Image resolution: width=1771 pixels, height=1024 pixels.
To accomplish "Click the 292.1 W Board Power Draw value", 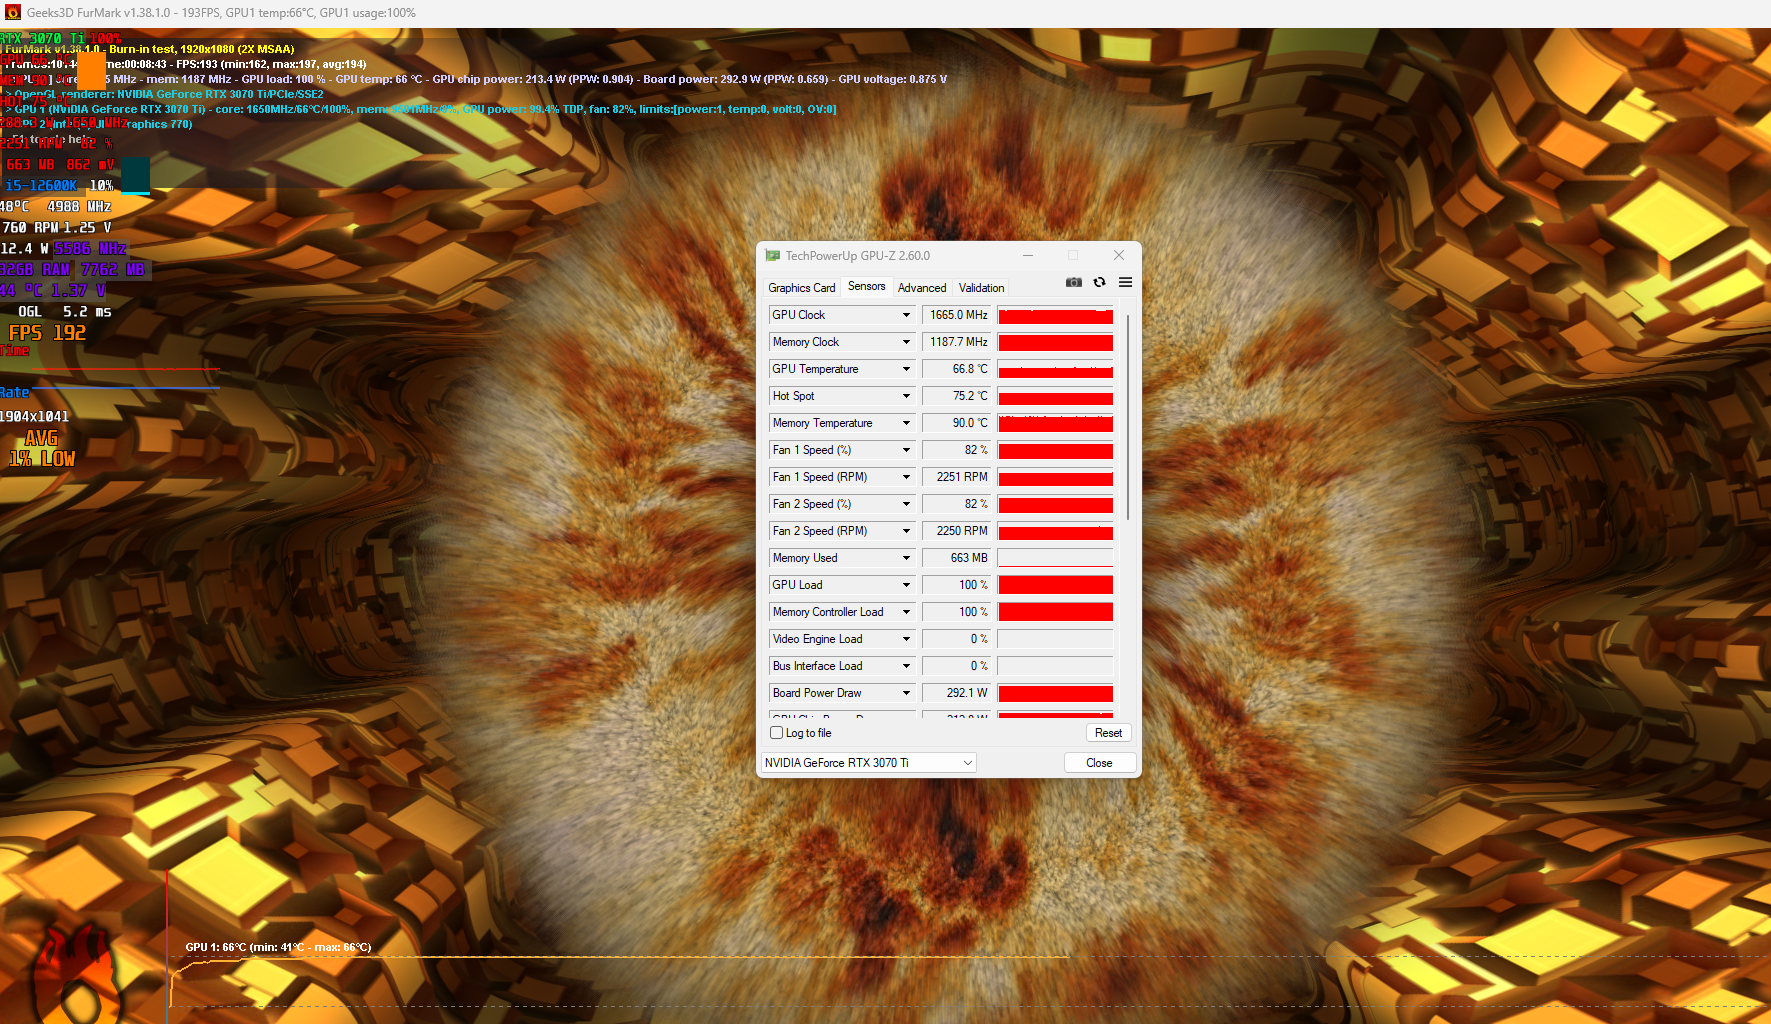I will coord(956,693).
